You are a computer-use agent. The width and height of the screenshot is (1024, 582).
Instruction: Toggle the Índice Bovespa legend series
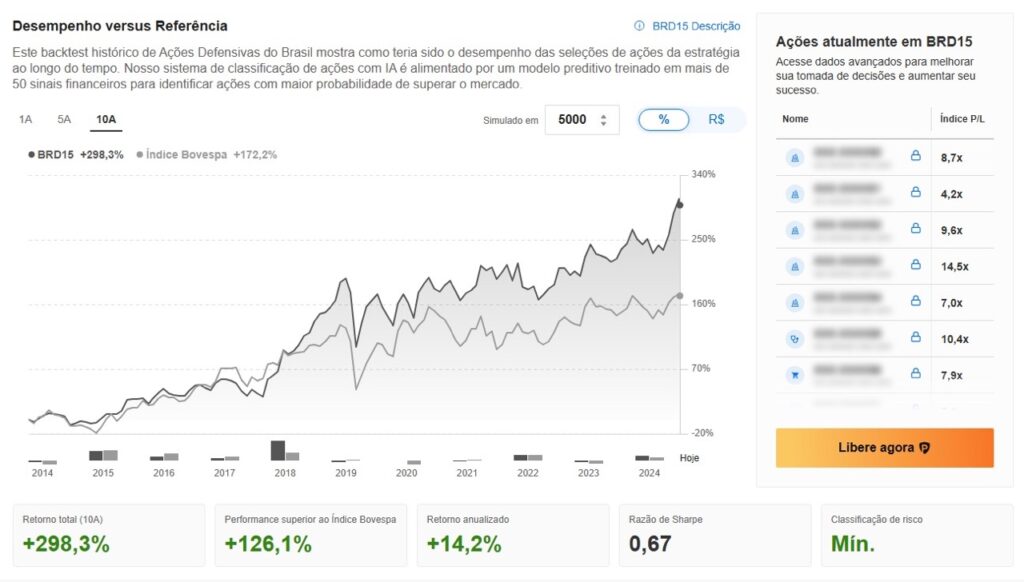coord(206,155)
